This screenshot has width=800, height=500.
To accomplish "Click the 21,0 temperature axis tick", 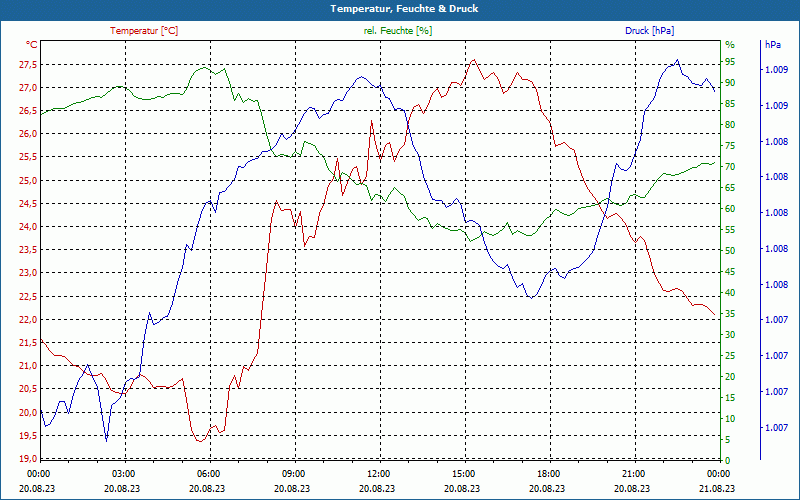I will point(28,366).
